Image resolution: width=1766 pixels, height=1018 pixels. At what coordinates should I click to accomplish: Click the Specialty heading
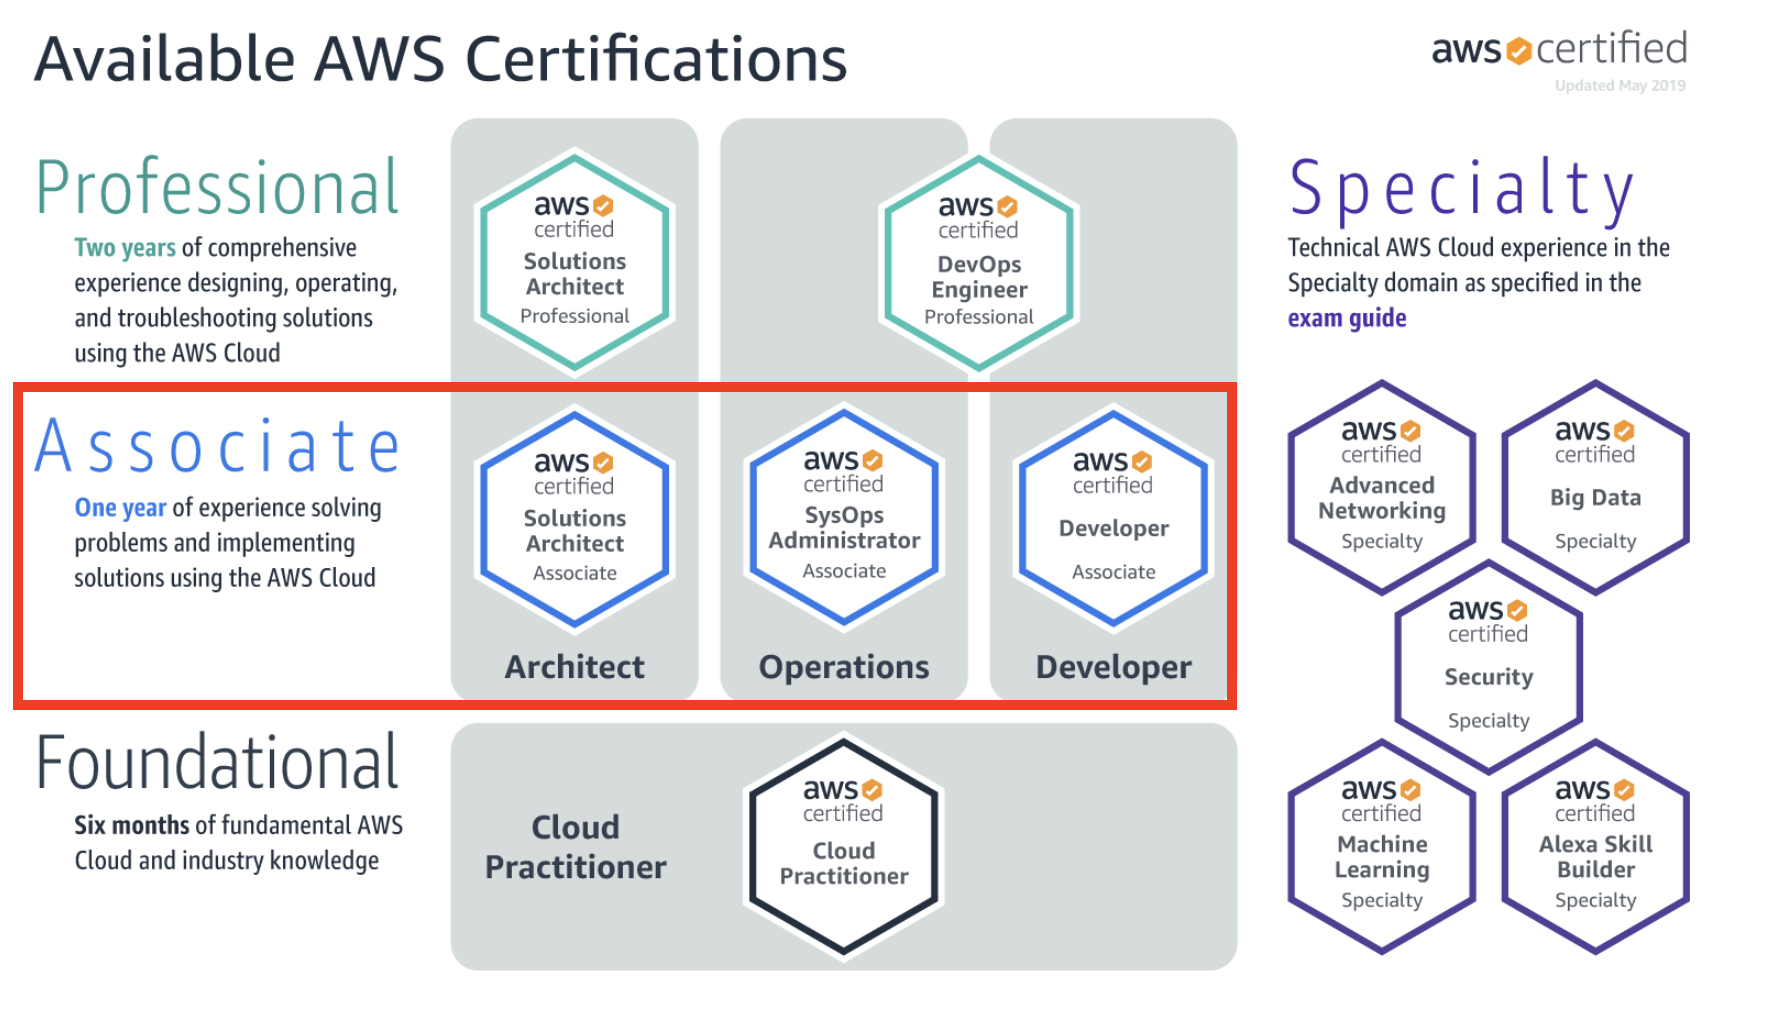(1461, 190)
